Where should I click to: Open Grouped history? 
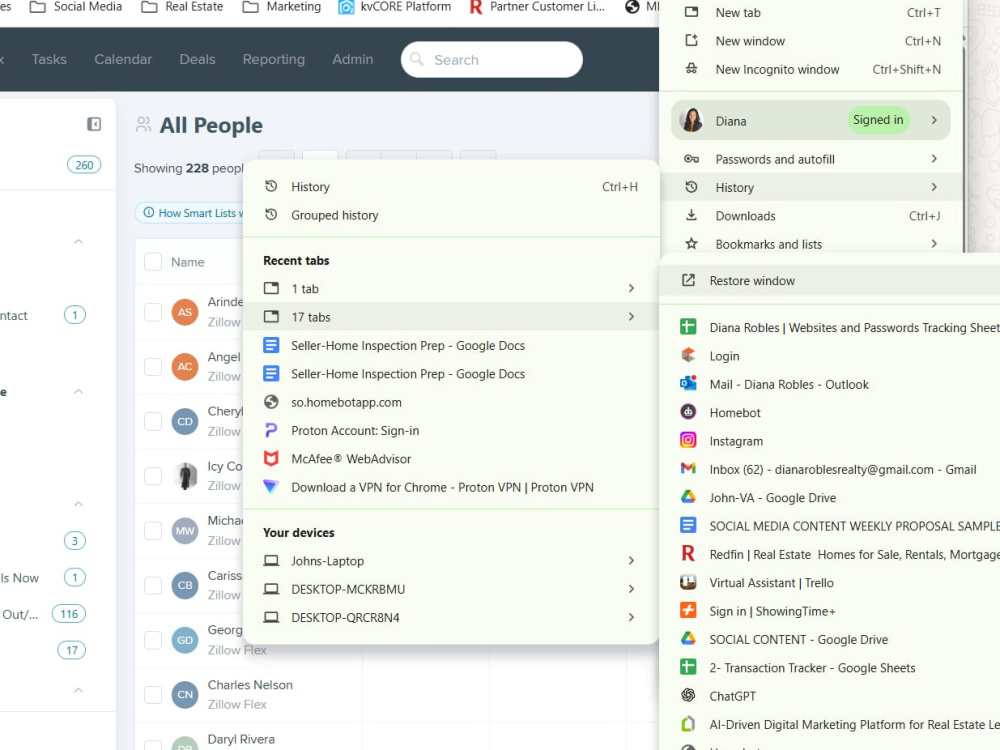tap(452, 215)
